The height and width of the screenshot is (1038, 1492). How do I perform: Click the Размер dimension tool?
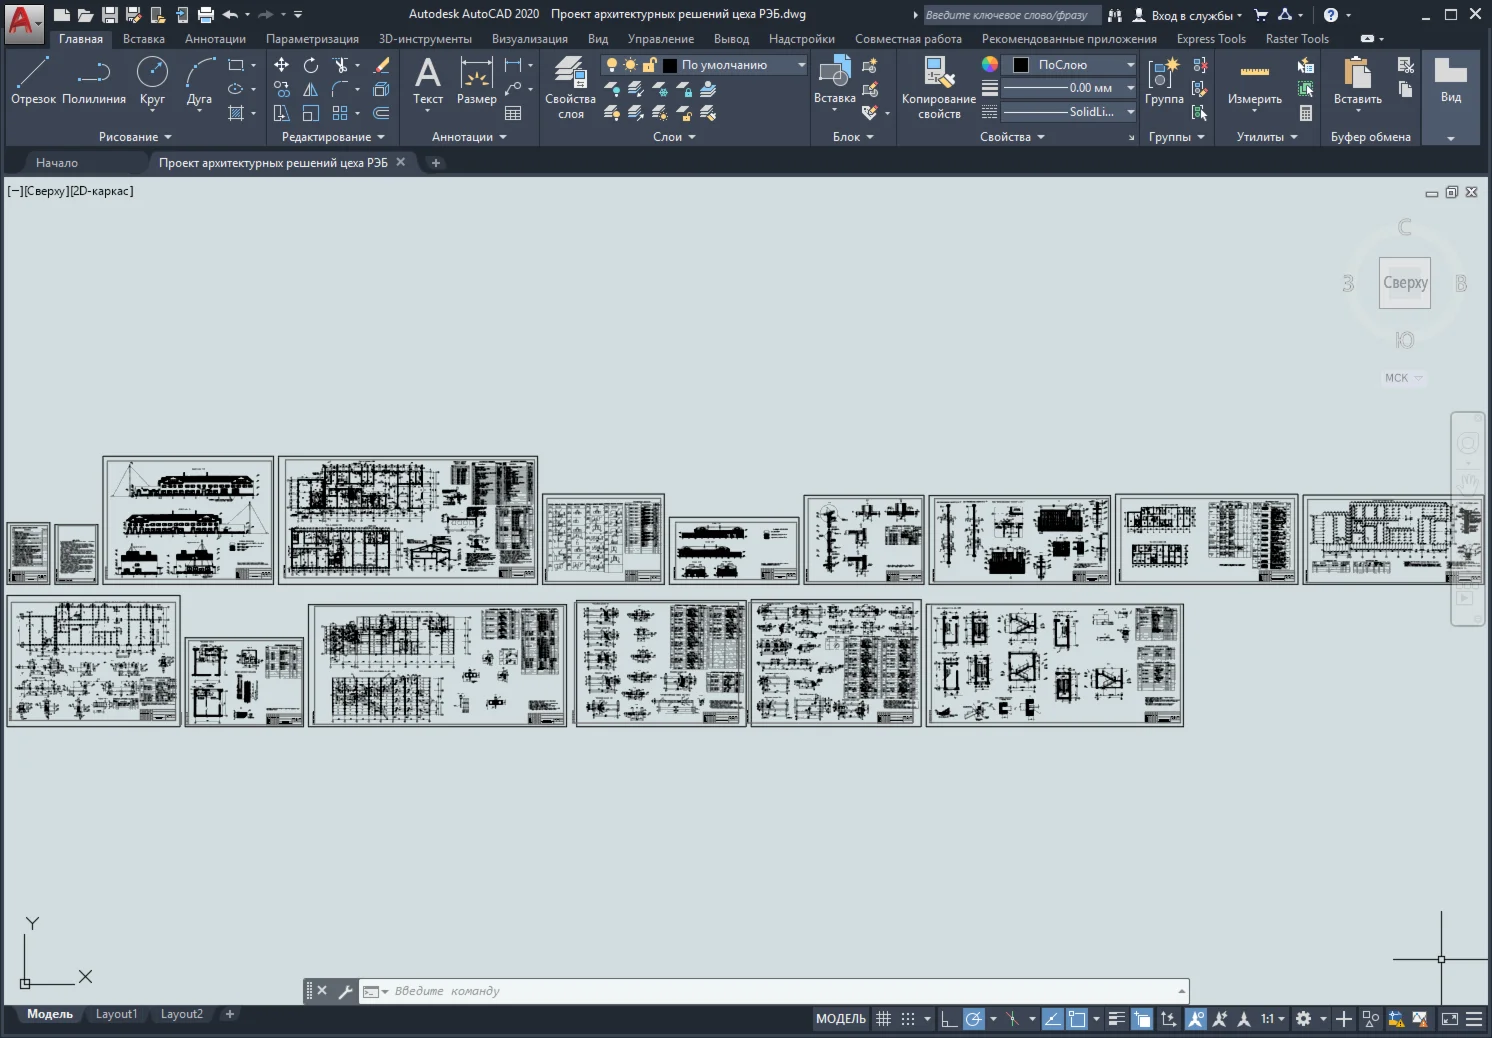tap(476, 80)
